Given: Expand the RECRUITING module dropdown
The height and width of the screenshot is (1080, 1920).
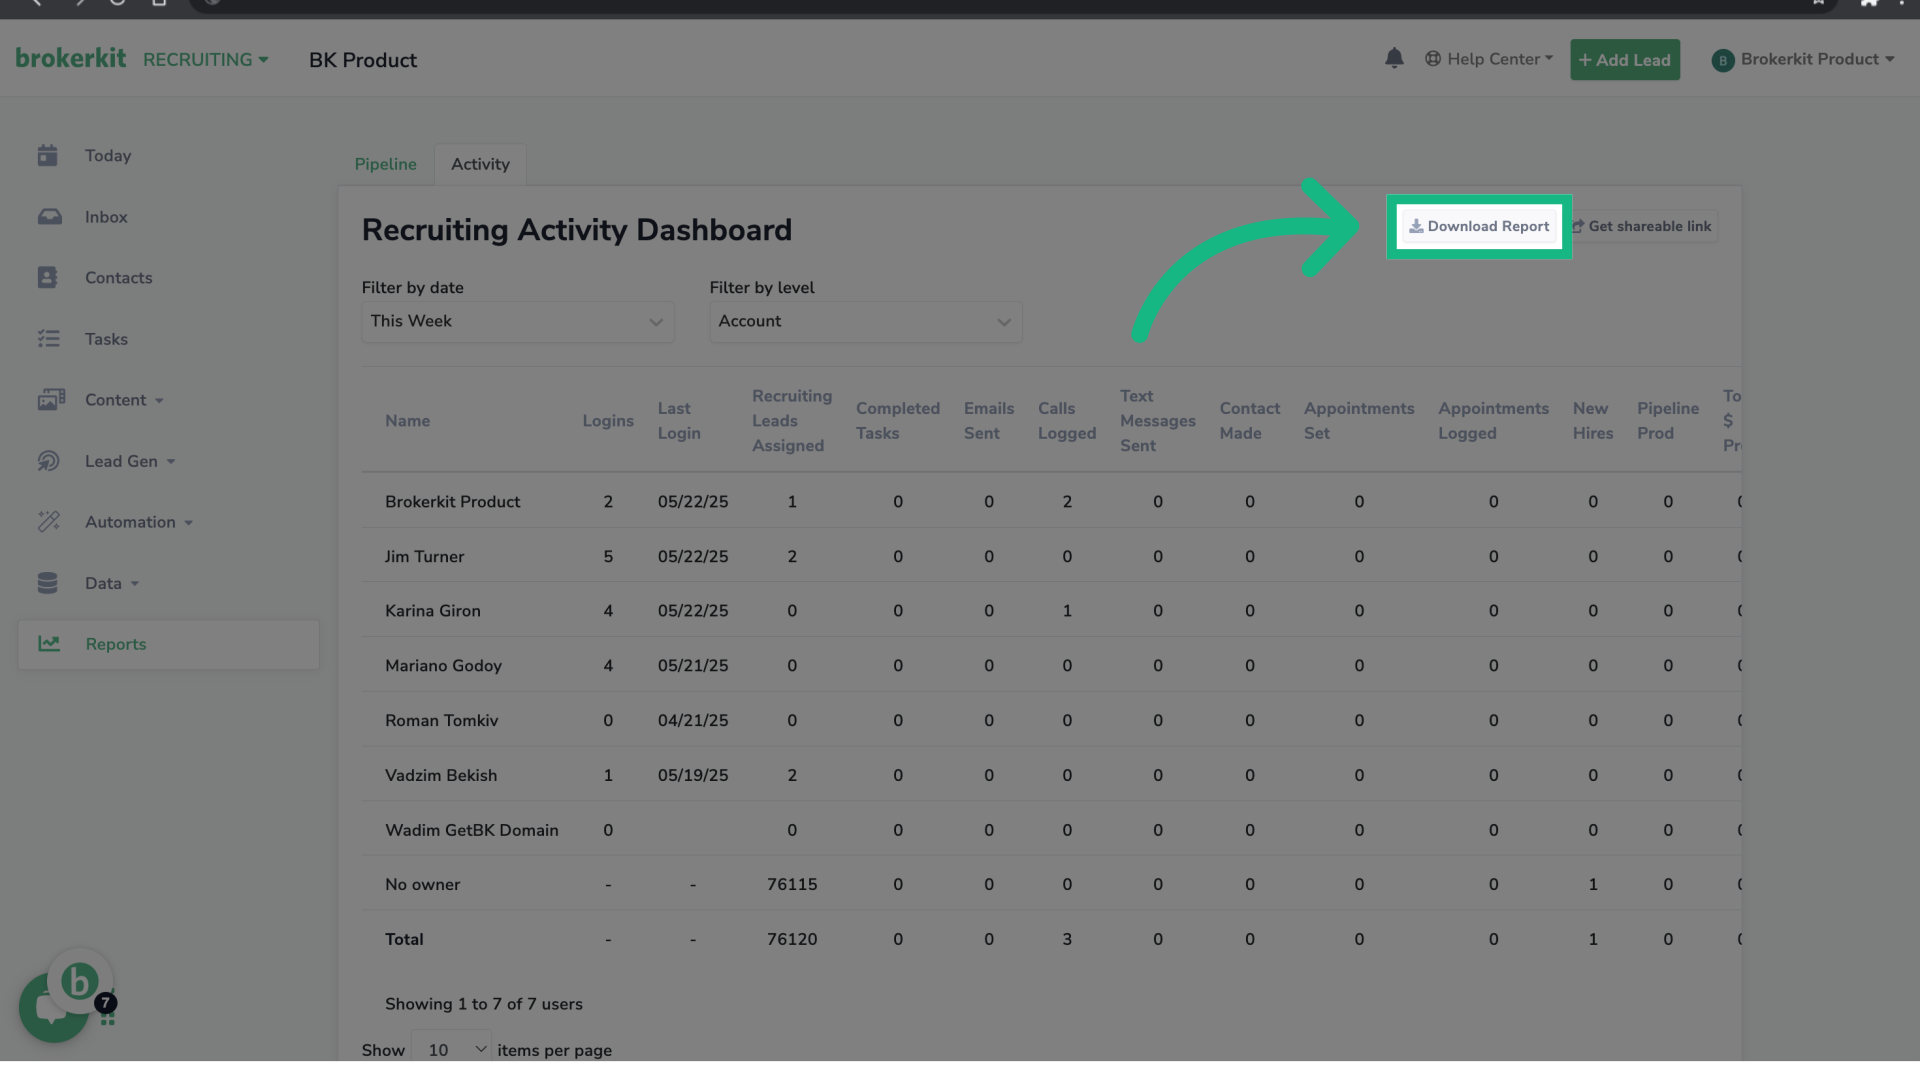Looking at the screenshot, I should tap(205, 60).
